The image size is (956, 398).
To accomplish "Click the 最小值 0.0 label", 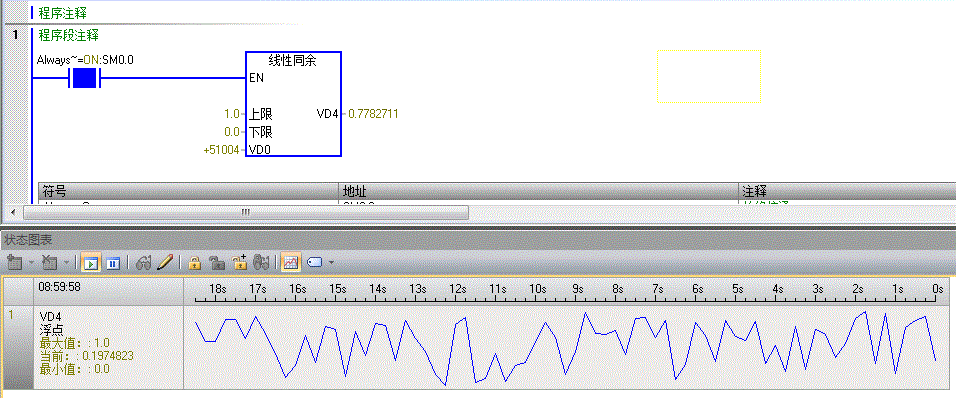I will (x=74, y=369).
